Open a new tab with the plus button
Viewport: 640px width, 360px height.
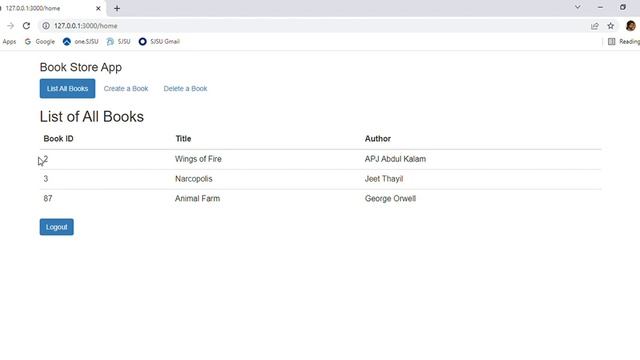(x=117, y=8)
